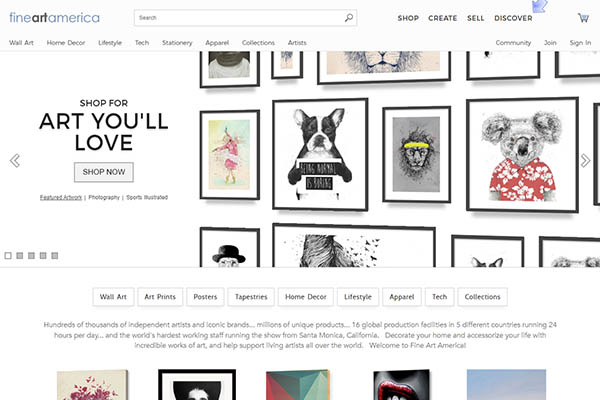Click the Sign In link
The image size is (600, 400).
click(x=580, y=43)
